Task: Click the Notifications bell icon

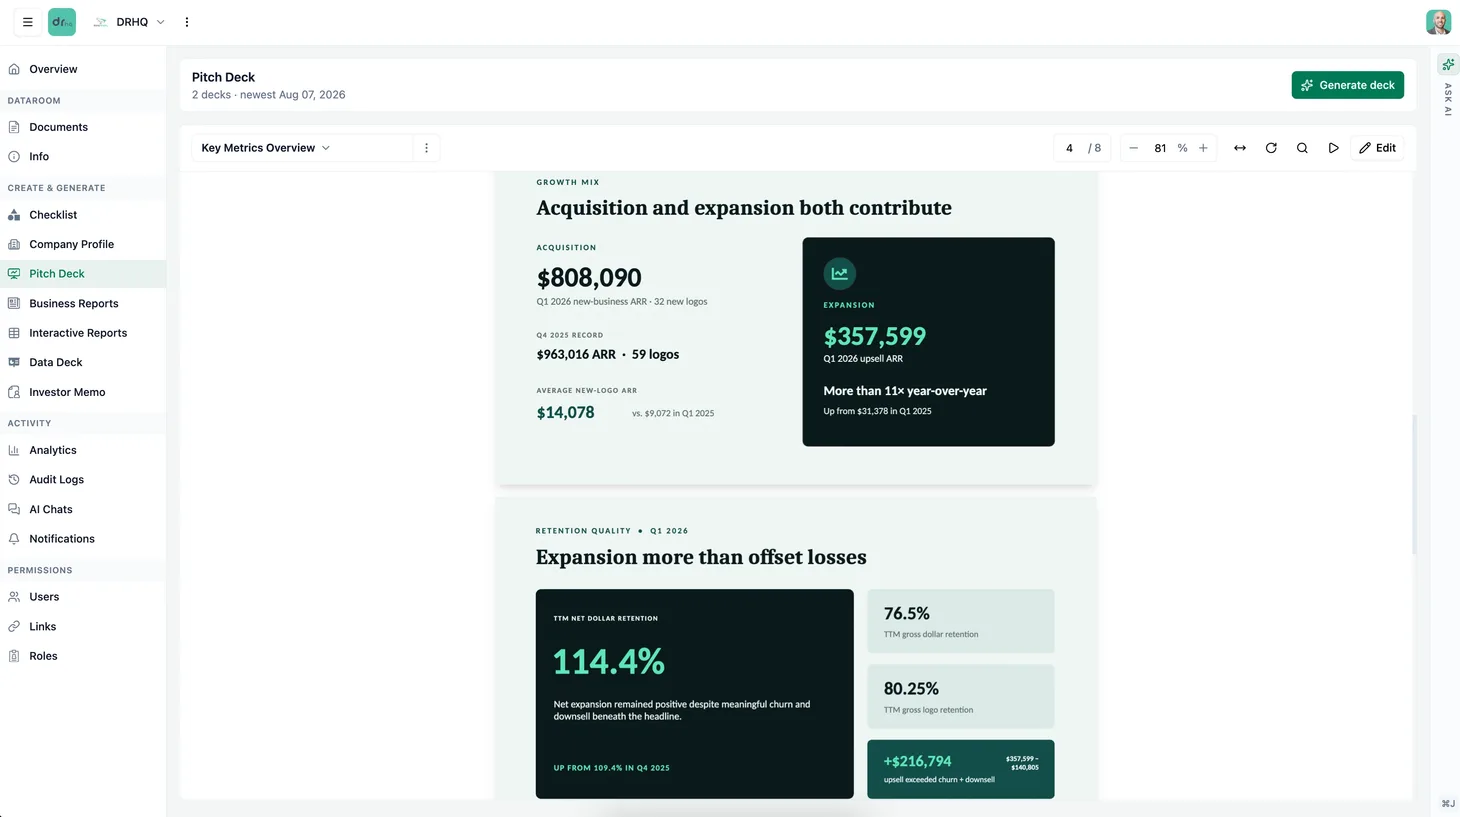Action: pos(14,538)
